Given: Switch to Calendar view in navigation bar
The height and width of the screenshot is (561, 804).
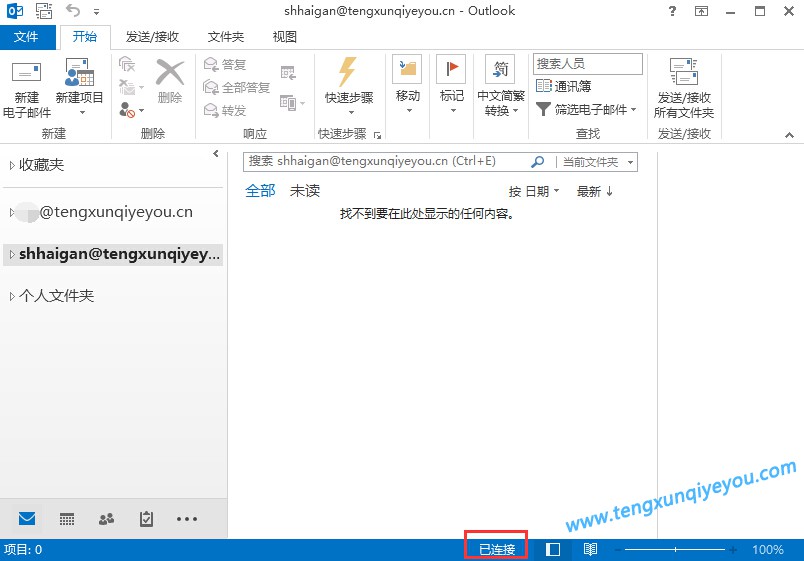Looking at the screenshot, I should point(67,519).
